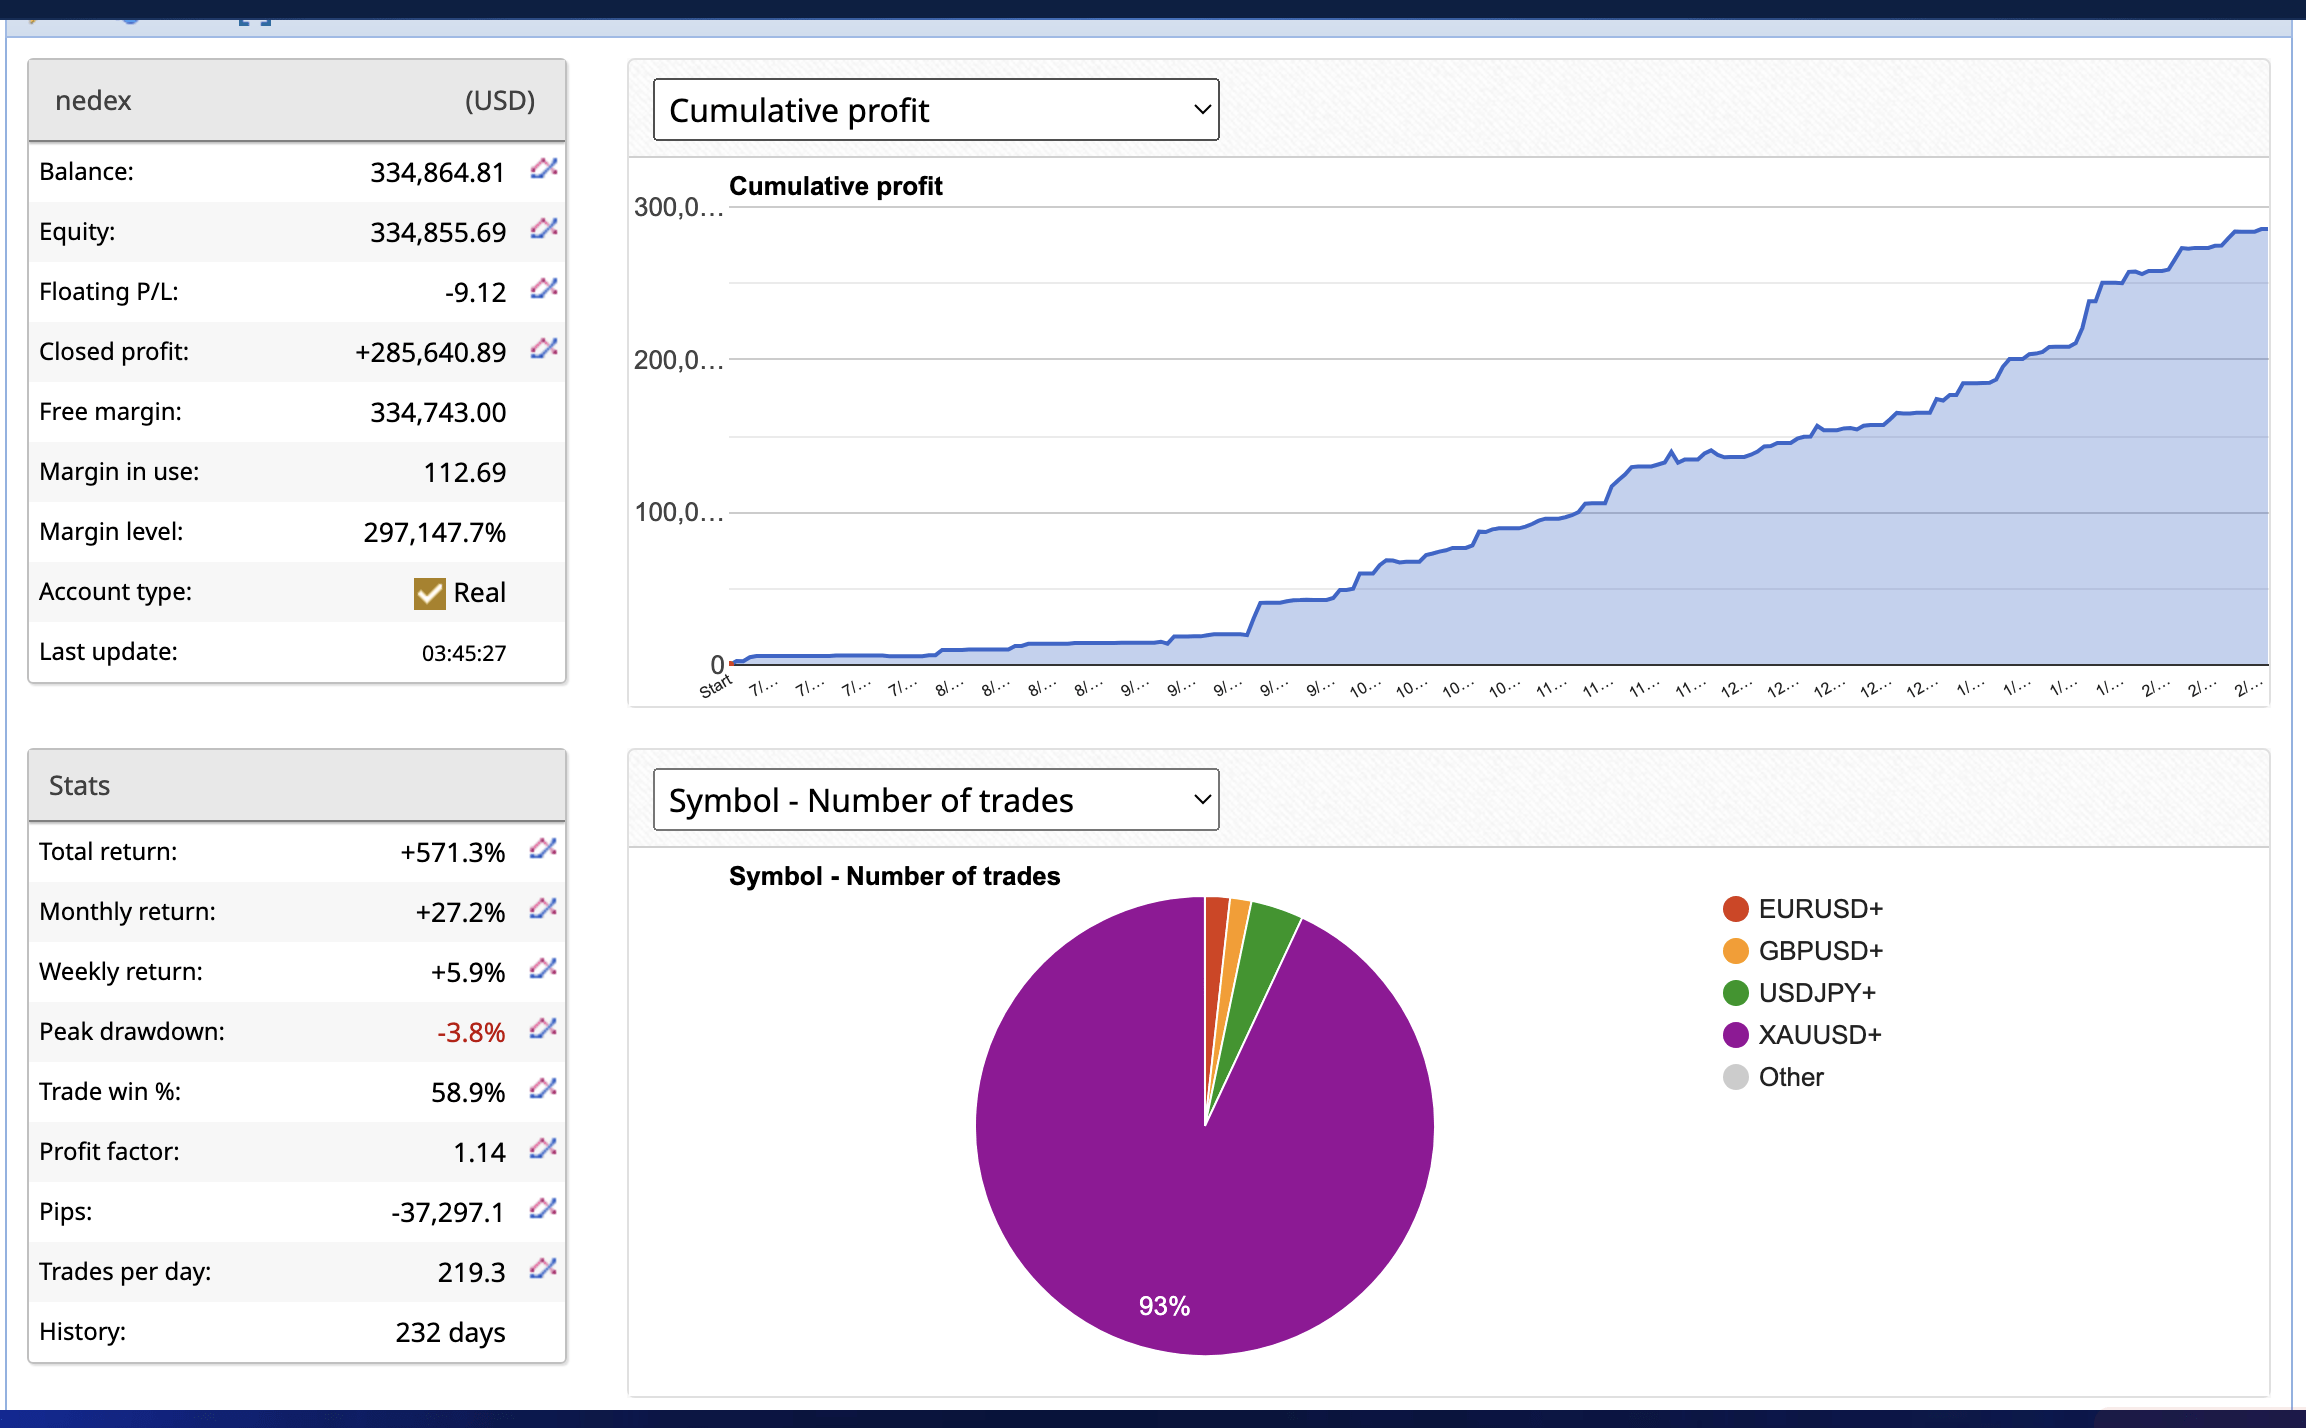Show the chart for Closed profit

click(543, 348)
